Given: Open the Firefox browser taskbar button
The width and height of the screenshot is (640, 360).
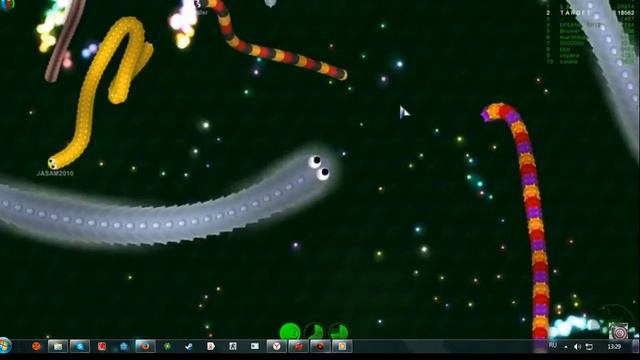Looking at the screenshot, I should 145,346.
